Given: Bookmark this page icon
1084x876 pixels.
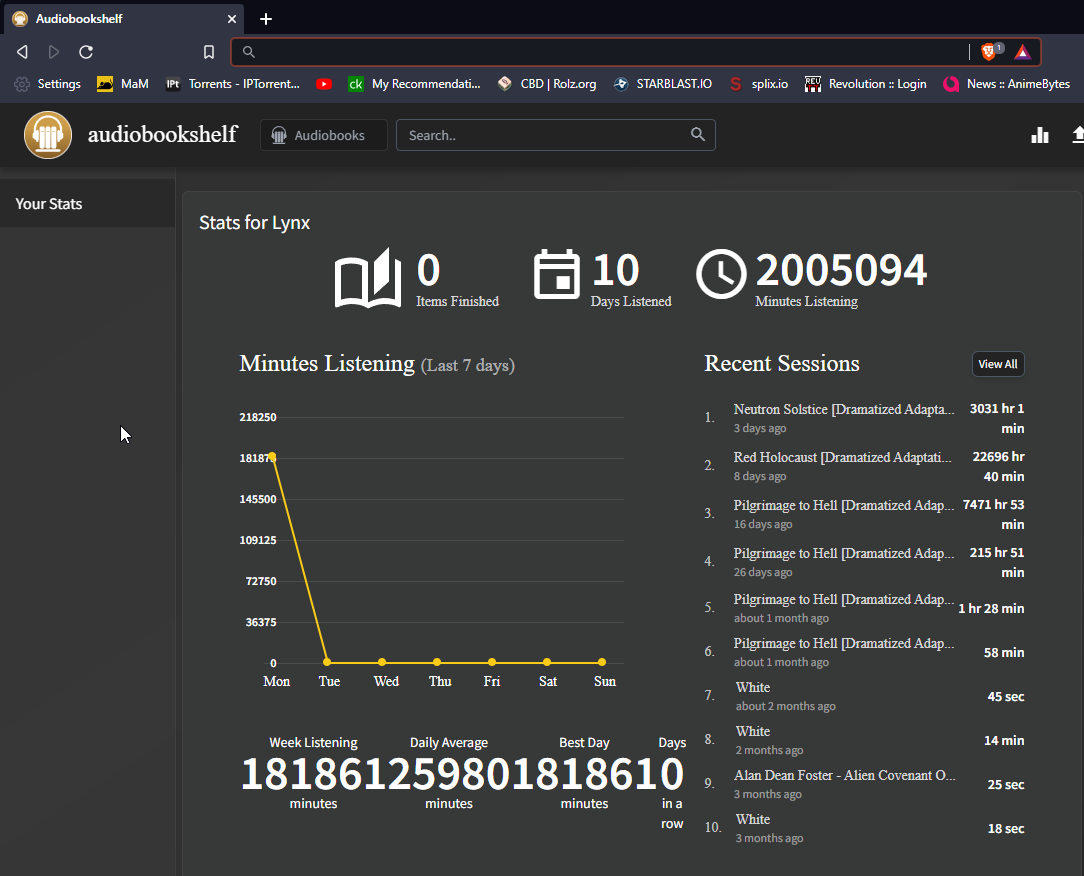Looking at the screenshot, I should (209, 52).
